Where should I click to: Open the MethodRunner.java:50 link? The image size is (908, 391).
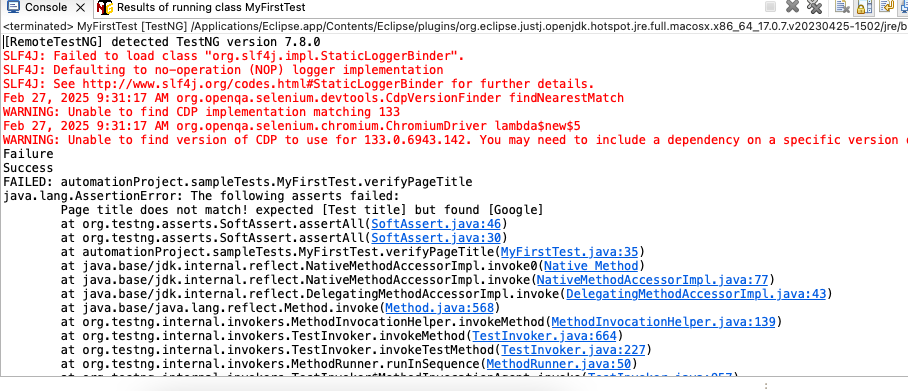(558, 364)
